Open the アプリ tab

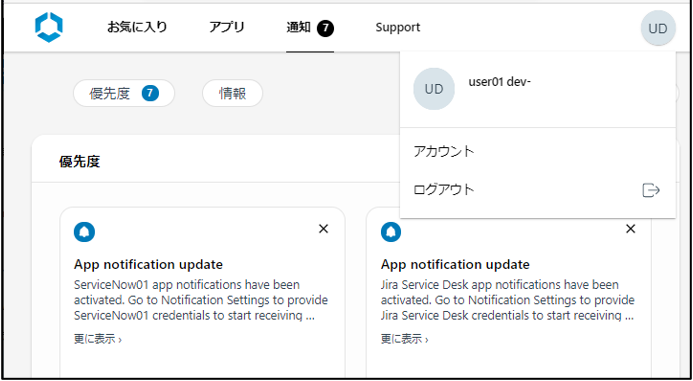(227, 27)
